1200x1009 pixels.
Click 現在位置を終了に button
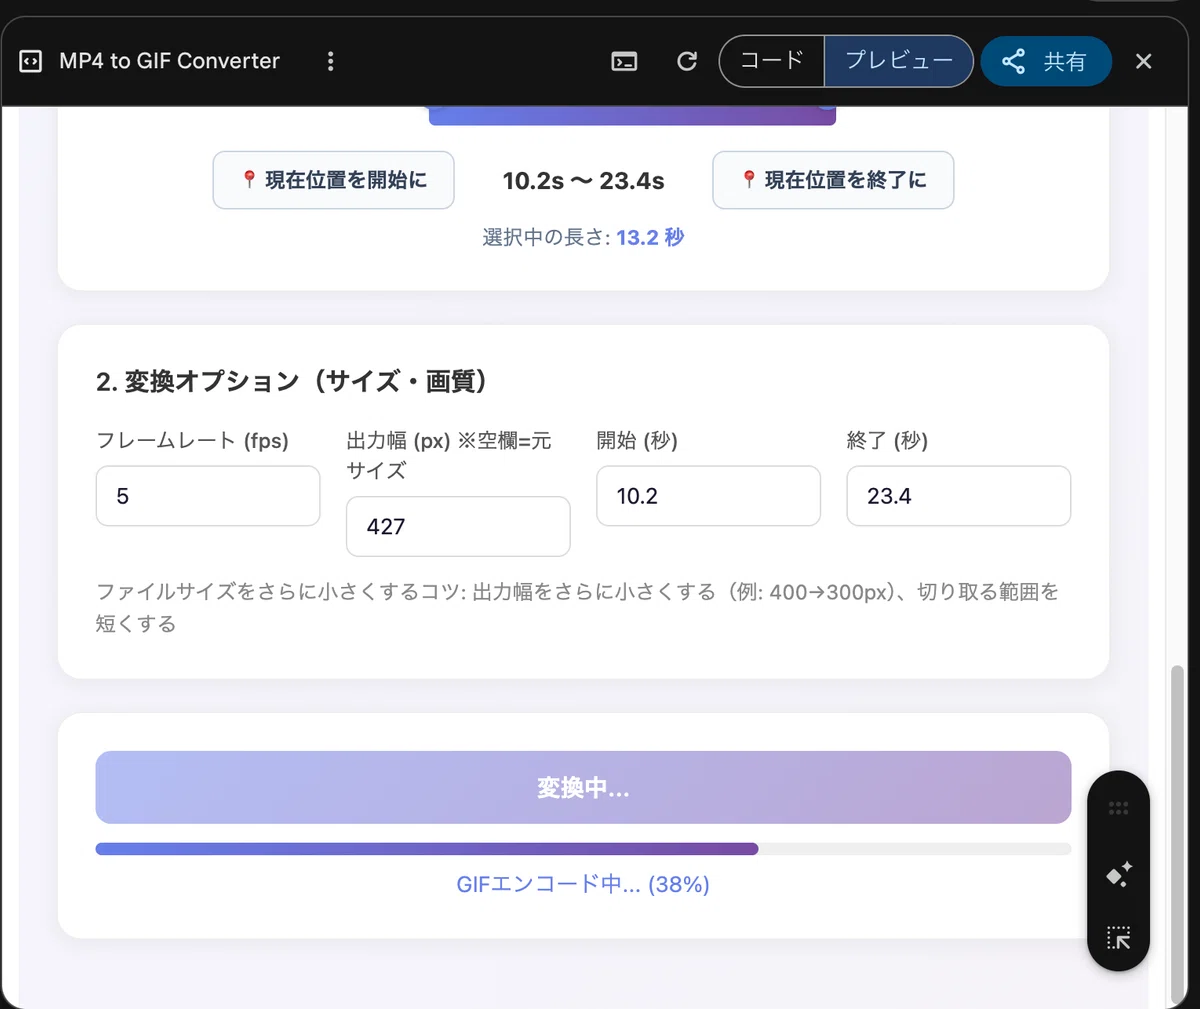833,180
